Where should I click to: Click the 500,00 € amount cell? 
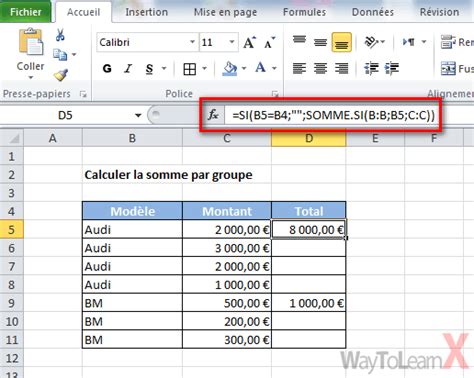227,303
